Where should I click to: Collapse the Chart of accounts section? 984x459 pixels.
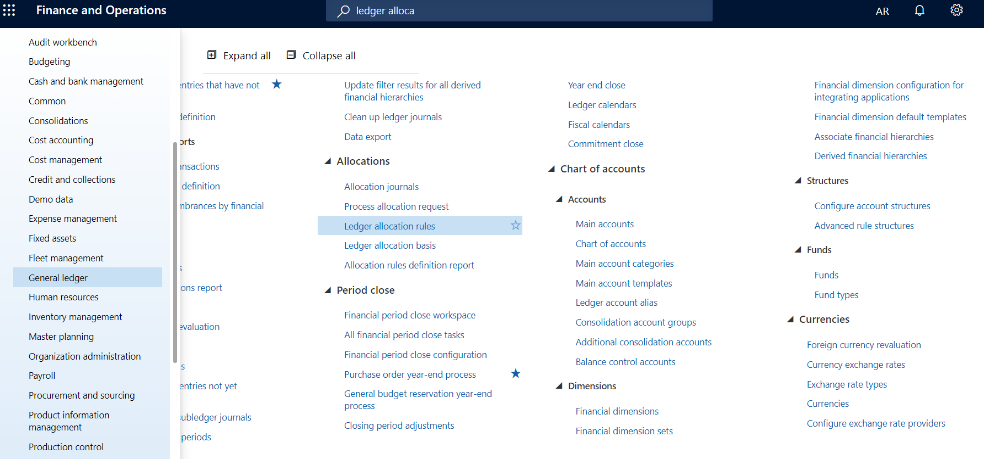[x=552, y=170]
